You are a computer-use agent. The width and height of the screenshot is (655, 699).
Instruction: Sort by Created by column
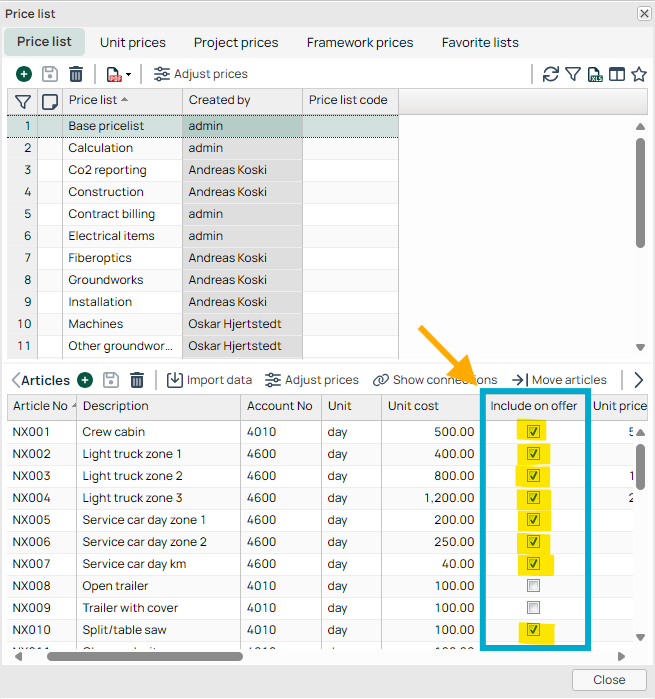tap(242, 100)
